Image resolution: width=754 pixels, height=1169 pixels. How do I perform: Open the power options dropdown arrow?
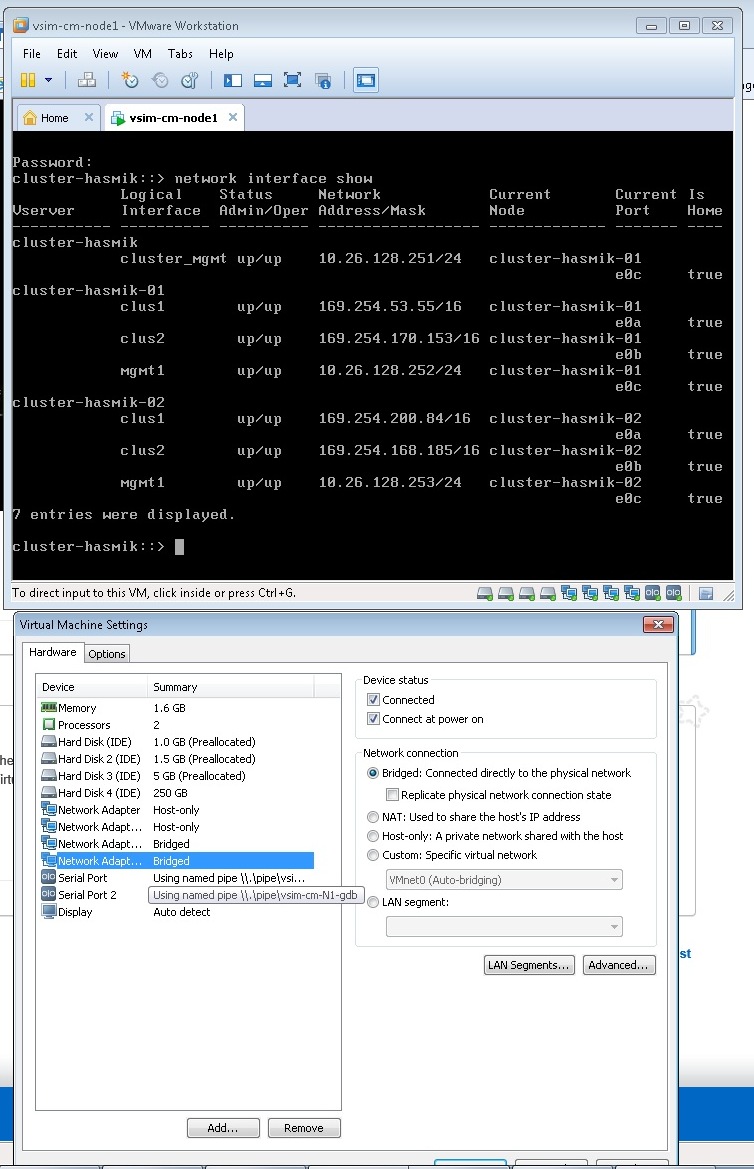pyautogui.click(x=48, y=80)
